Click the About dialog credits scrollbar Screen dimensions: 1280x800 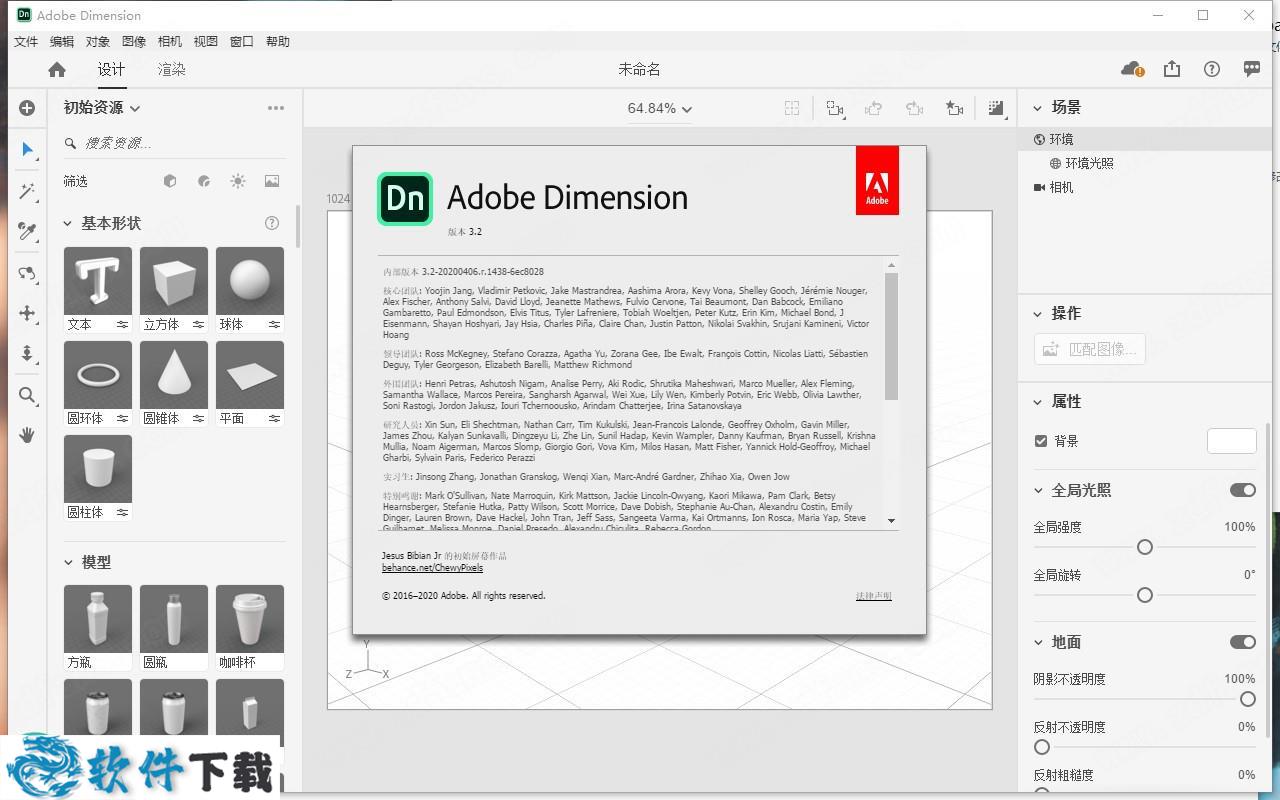[x=891, y=336]
